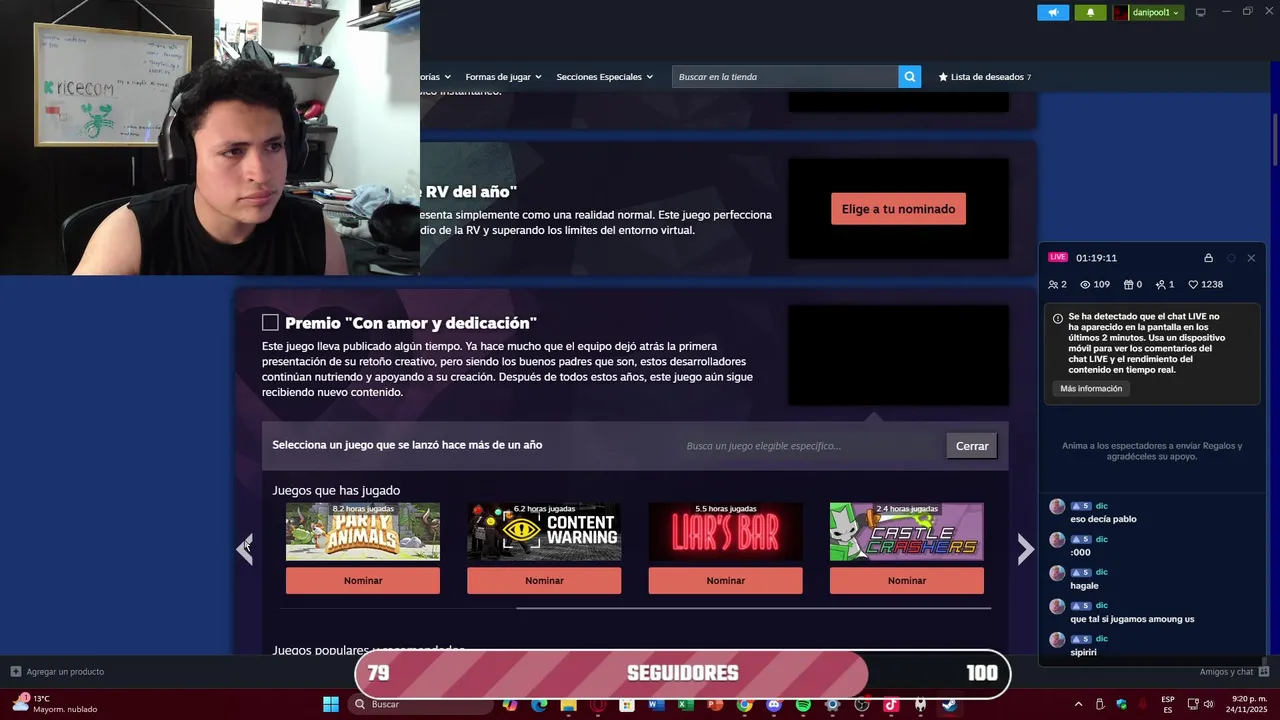Click the games carousel horizontal scrollbar
The width and height of the screenshot is (1280, 720).
coord(753,608)
